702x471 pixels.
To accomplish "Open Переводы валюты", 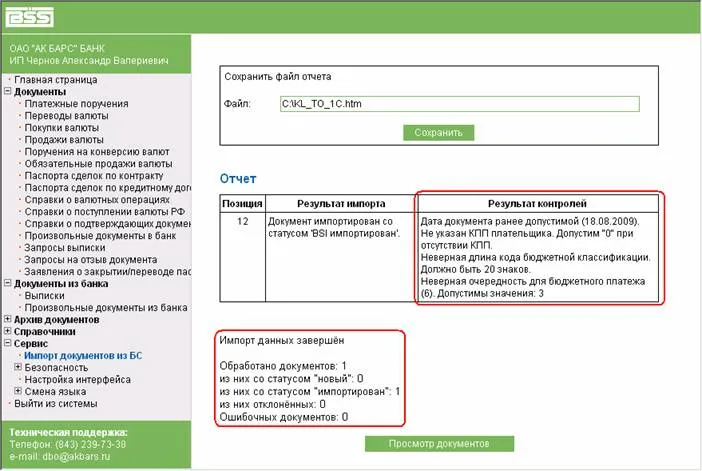I will pos(66,116).
